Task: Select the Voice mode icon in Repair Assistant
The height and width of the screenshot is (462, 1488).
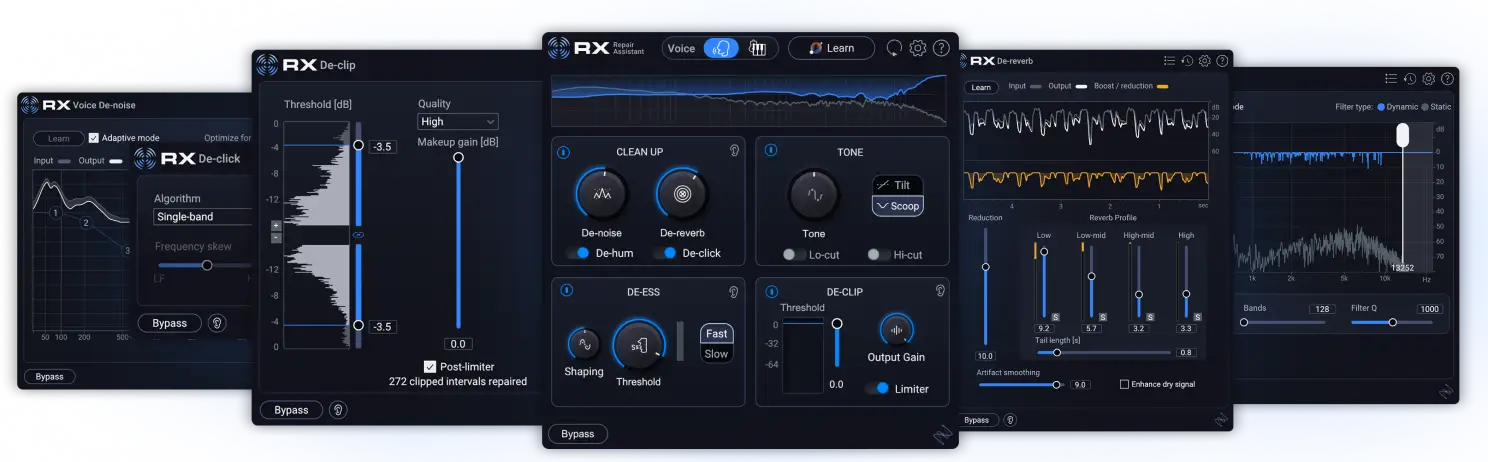Action: [x=720, y=48]
